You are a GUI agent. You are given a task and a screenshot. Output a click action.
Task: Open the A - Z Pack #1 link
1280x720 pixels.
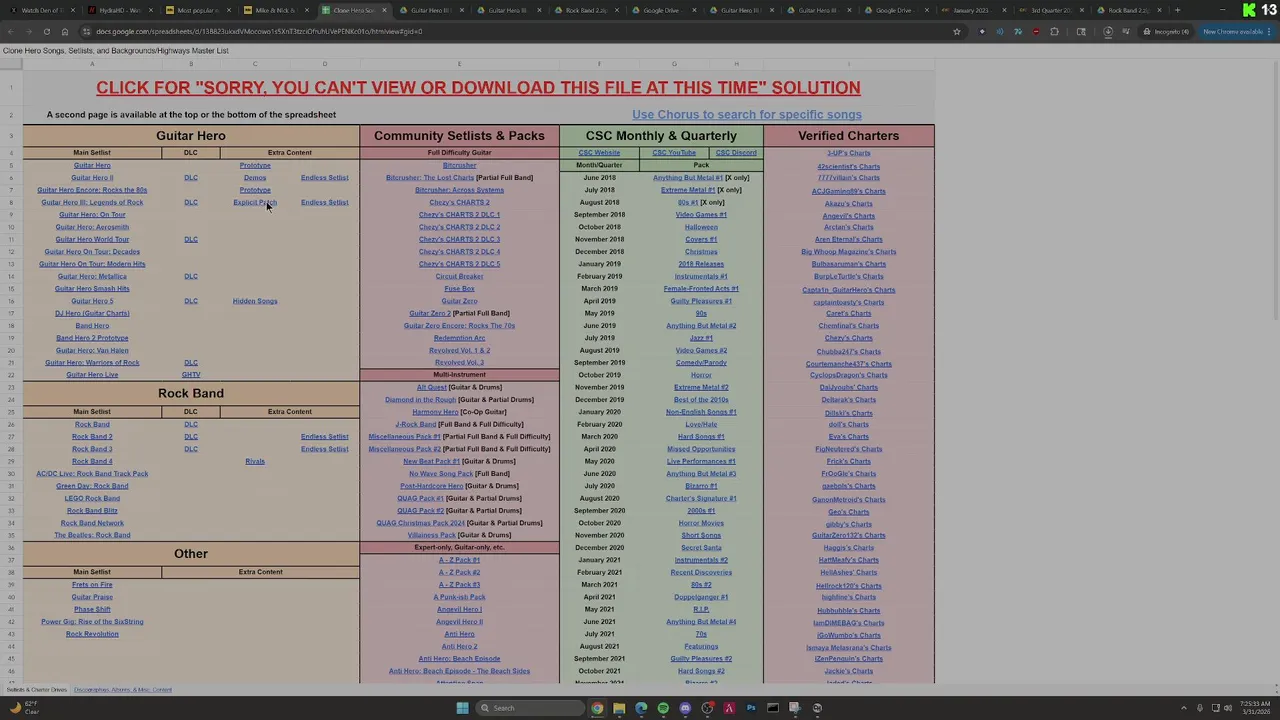(x=460, y=560)
